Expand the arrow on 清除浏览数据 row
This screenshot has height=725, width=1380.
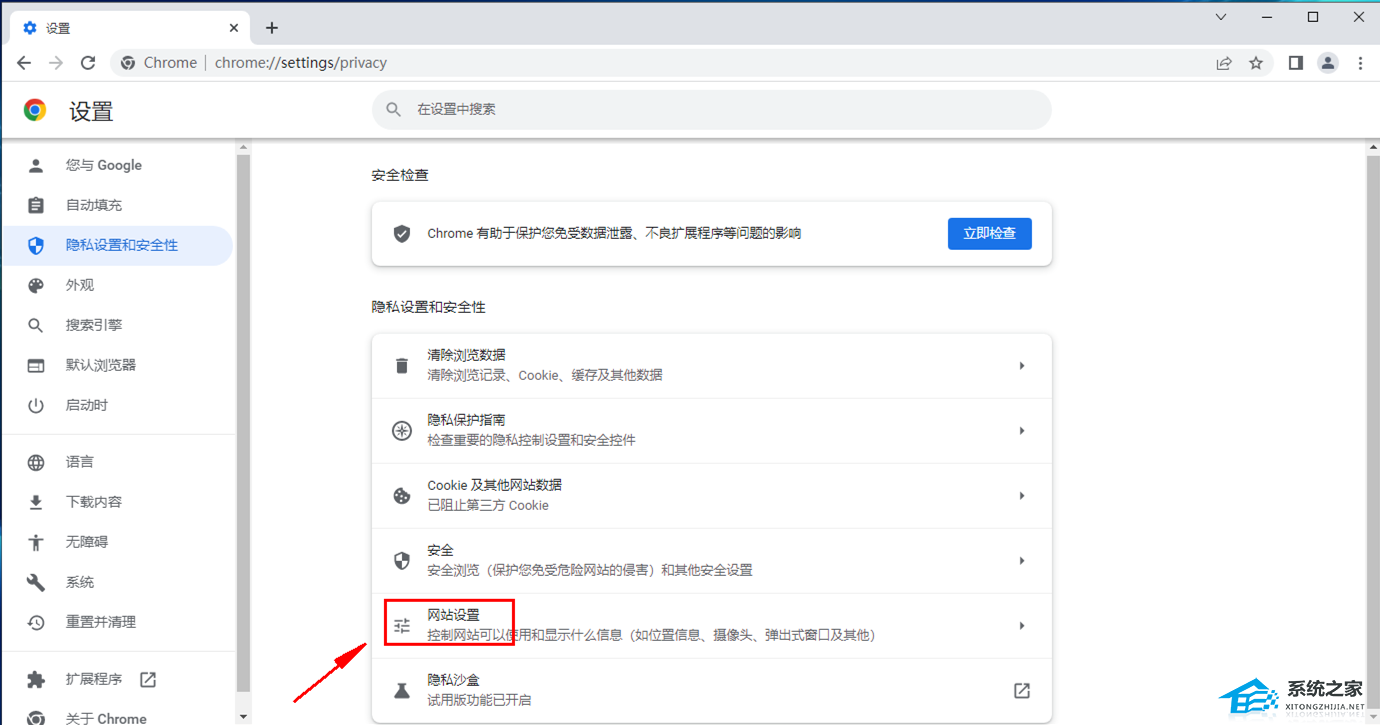1022,366
